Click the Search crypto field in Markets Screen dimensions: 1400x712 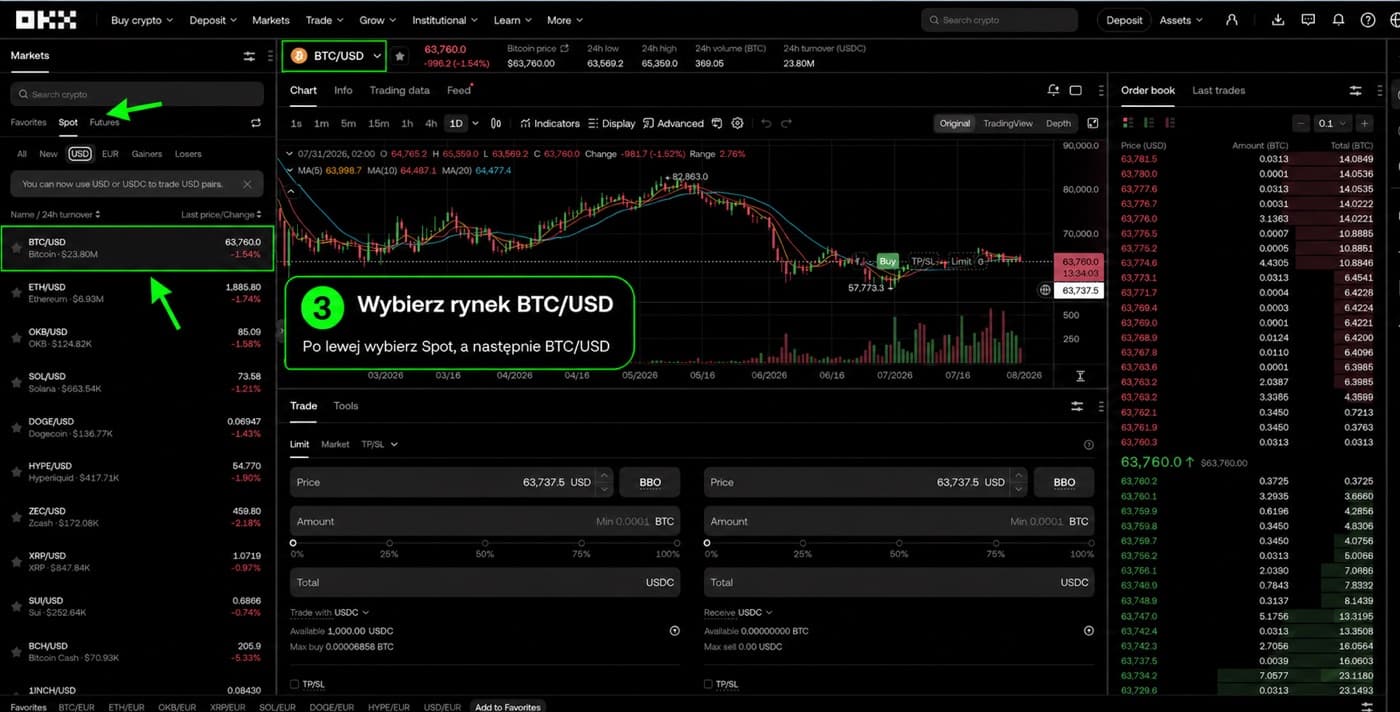(x=137, y=94)
